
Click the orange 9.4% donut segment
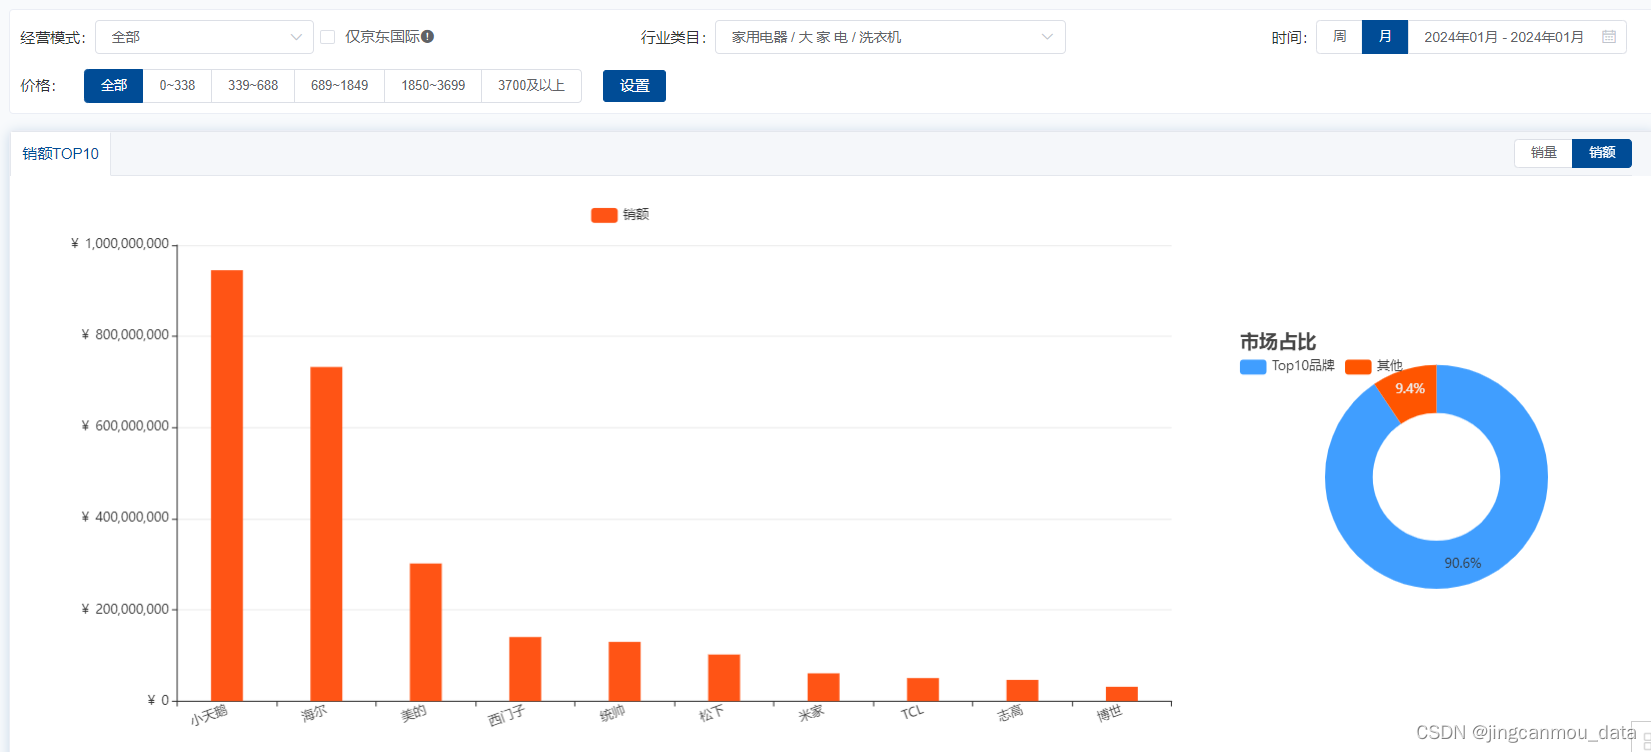tap(1411, 390)
